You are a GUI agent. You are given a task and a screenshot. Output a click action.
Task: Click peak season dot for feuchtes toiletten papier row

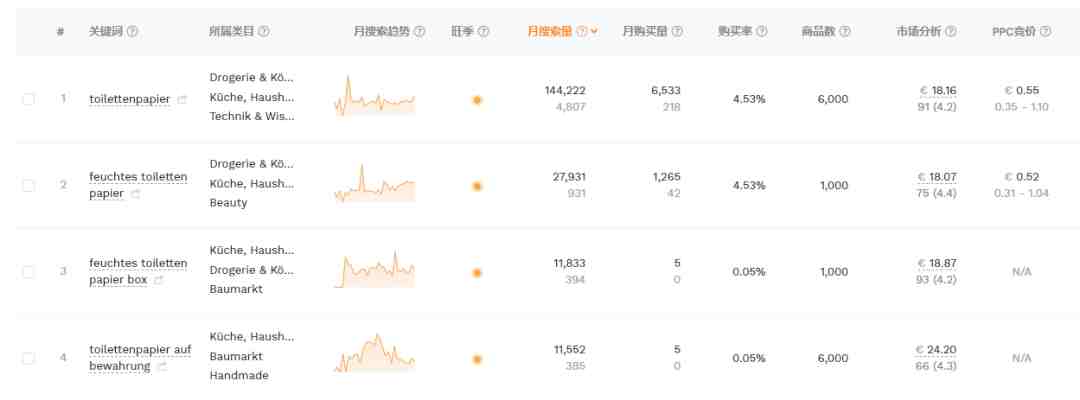tap(477, 186)
